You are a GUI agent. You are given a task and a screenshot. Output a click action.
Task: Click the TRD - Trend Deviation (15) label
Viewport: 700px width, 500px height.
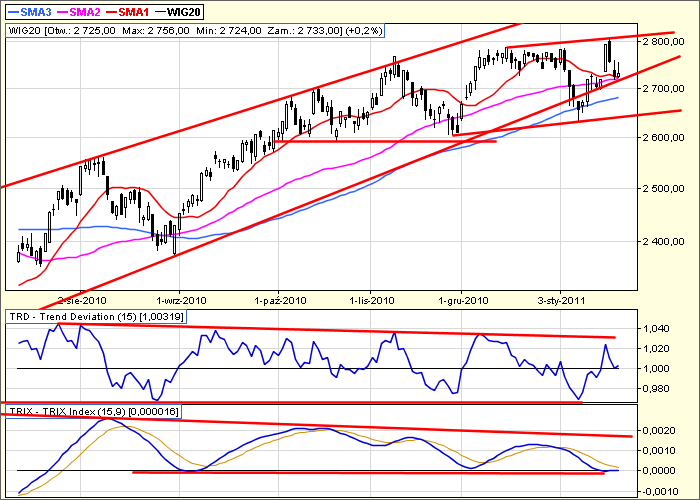click(96, 317)
